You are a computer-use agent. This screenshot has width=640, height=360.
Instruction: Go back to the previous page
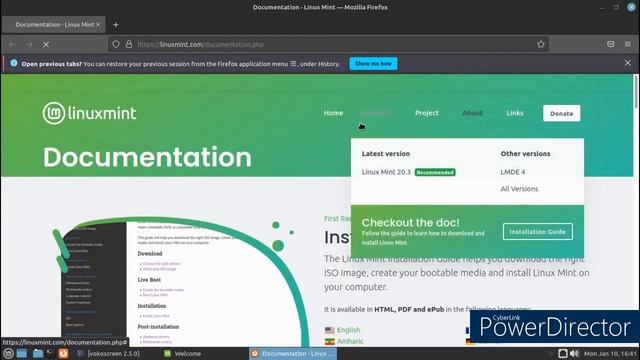coord(12,44)
